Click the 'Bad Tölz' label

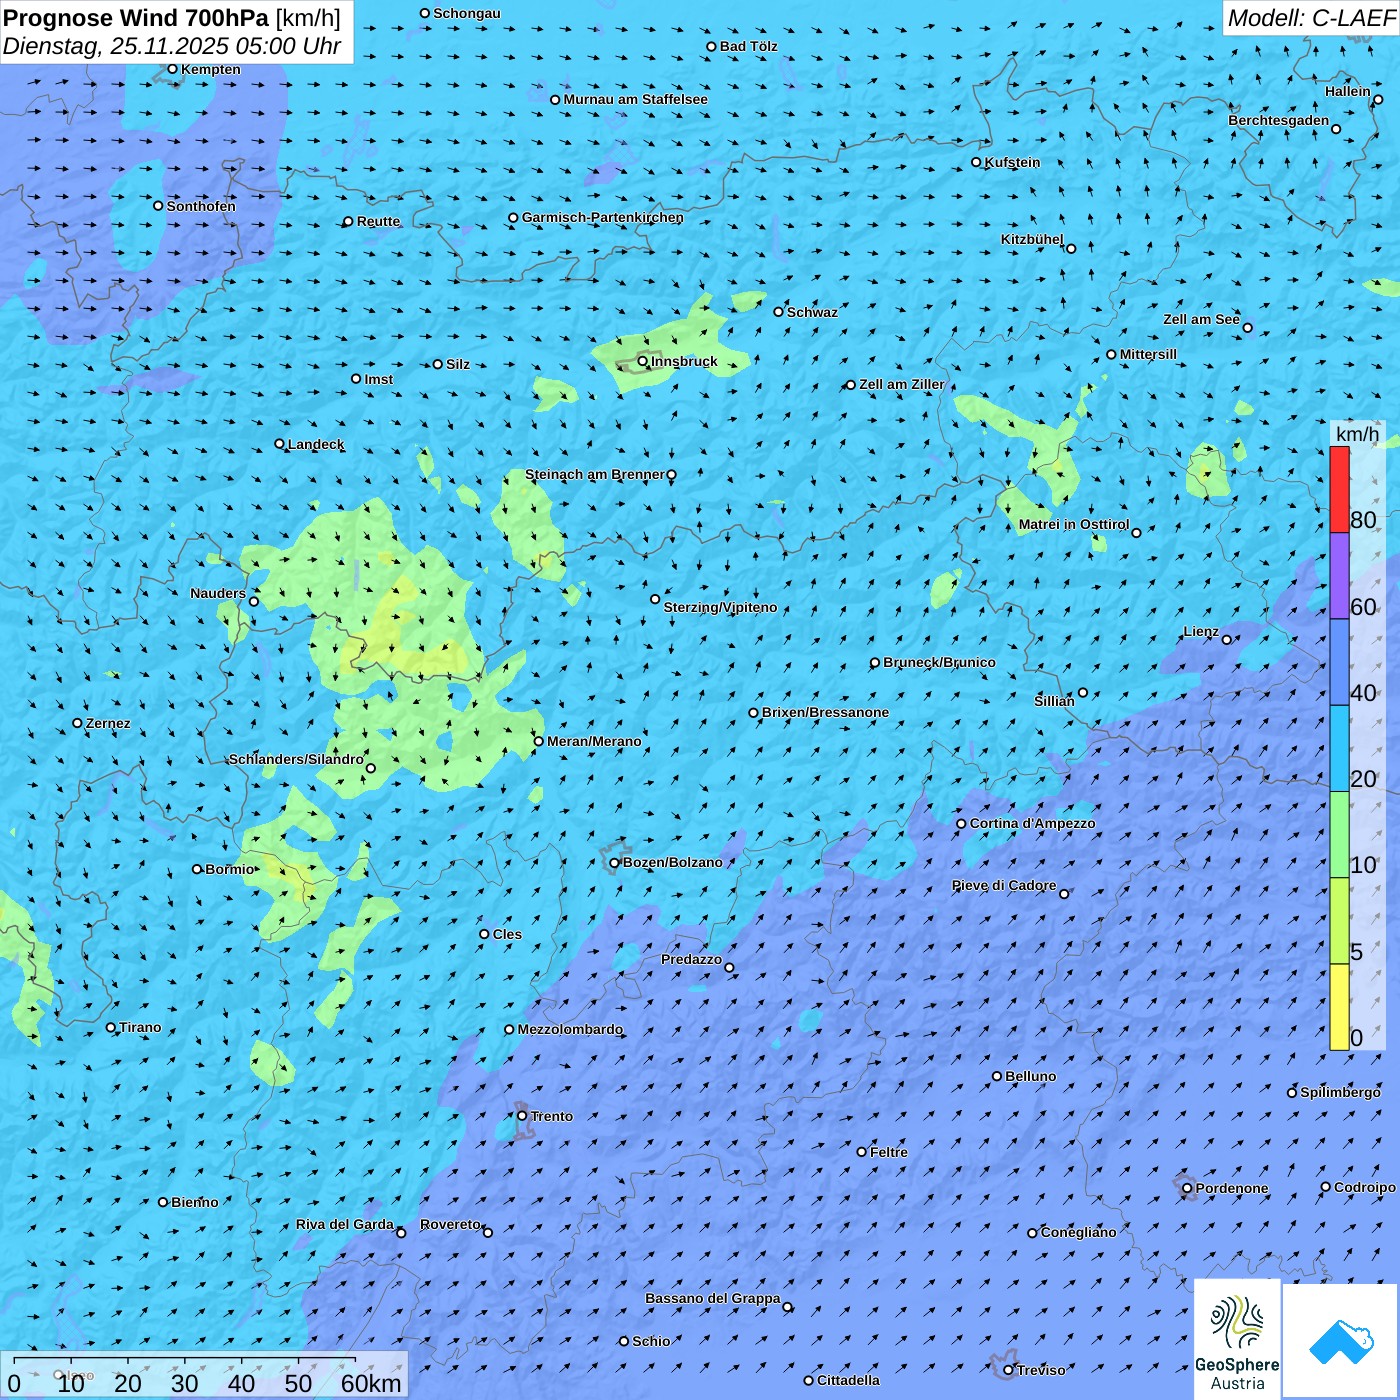pyautogui.click(x=749, y=46)
